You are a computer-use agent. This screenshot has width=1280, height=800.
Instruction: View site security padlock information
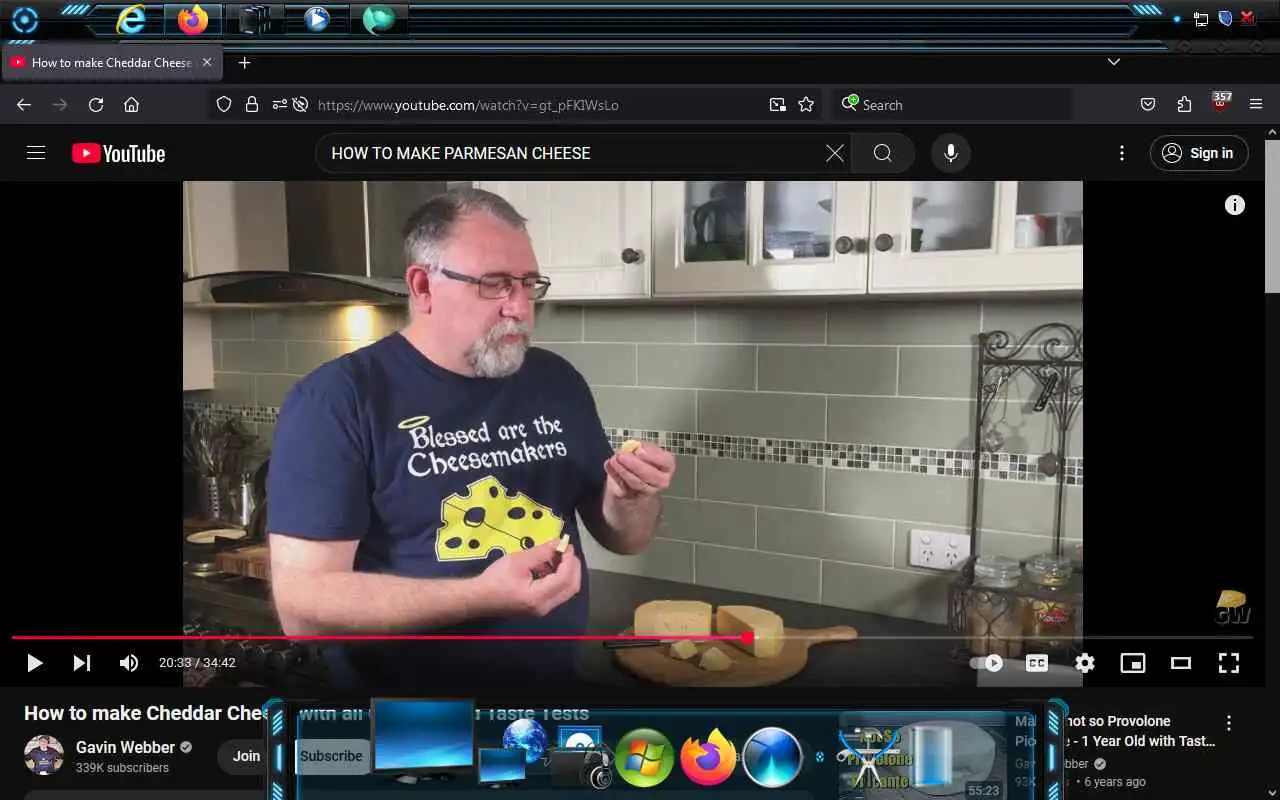coord(252,105)
